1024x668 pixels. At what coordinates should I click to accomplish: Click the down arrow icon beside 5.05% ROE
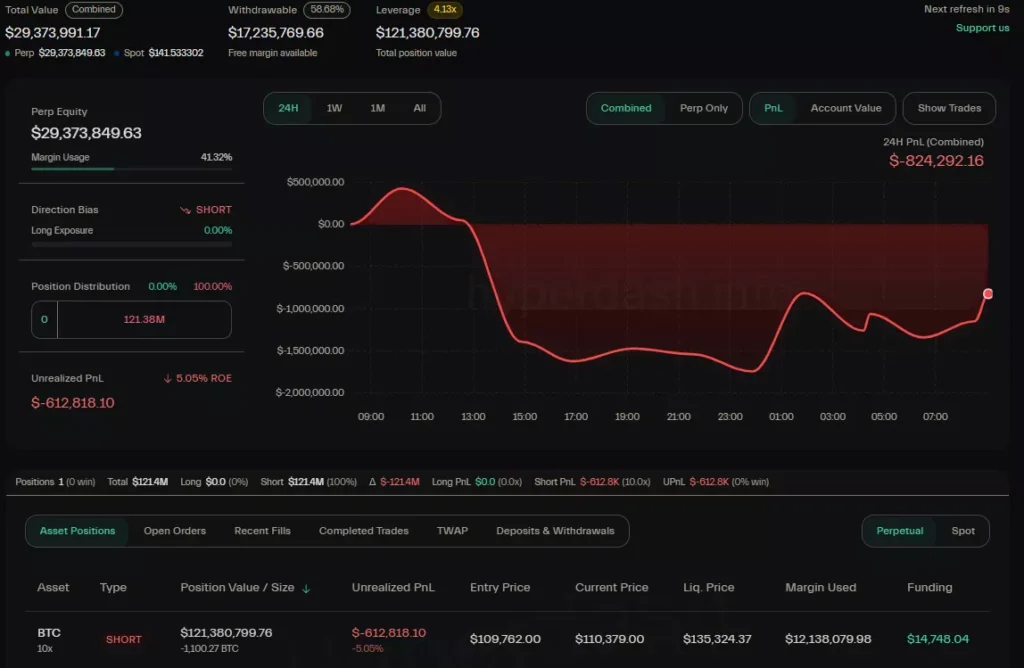pos(168,379)
